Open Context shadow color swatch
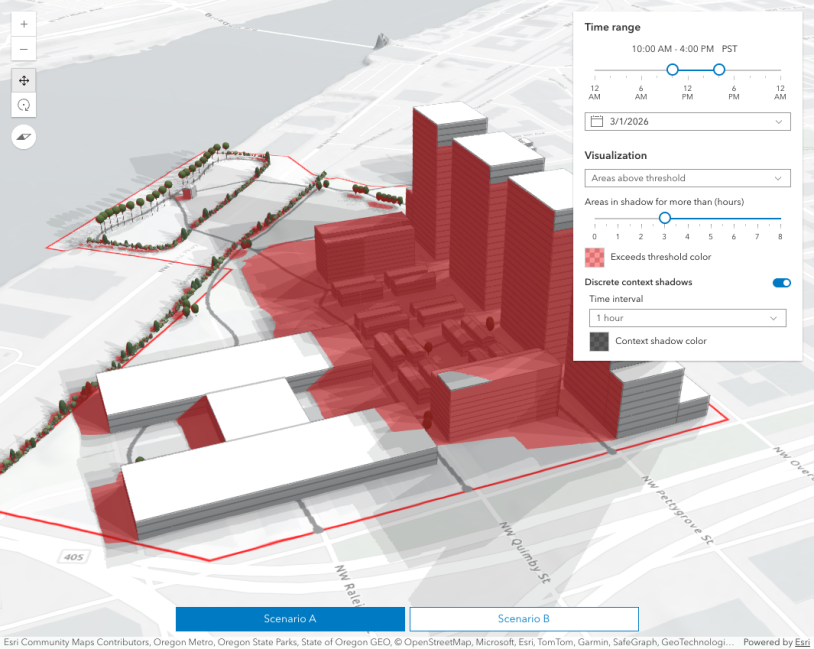This screenshot has height=649, width=814. (599, 341)
